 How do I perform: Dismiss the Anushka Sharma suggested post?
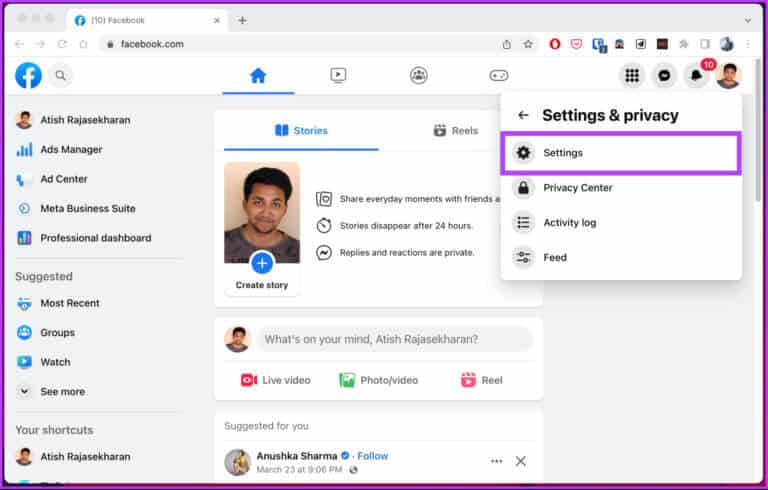point(521,461)
